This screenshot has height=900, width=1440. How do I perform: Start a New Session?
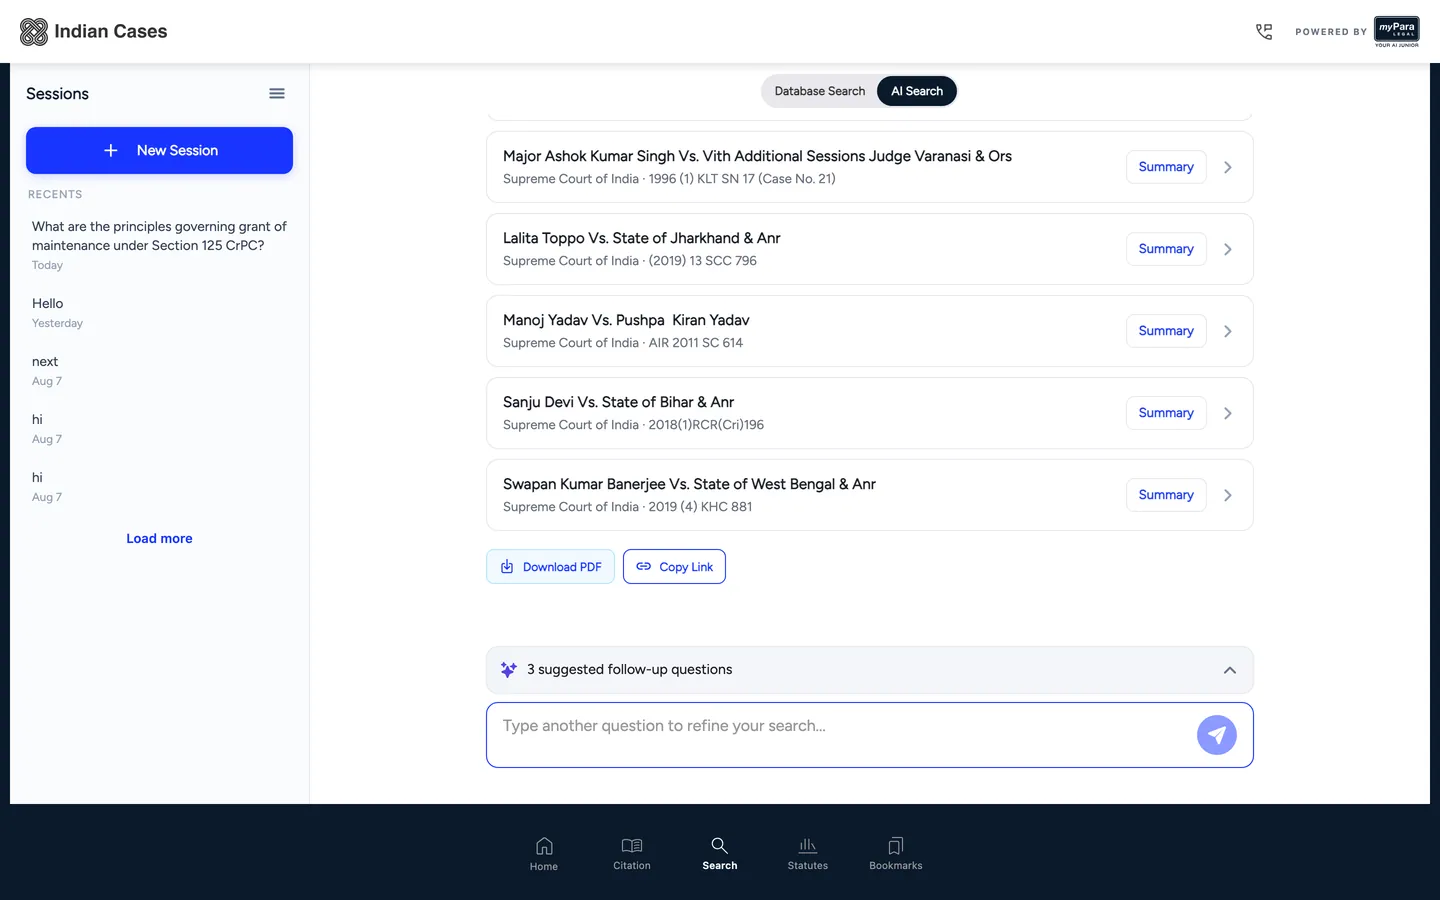(159, 150)
